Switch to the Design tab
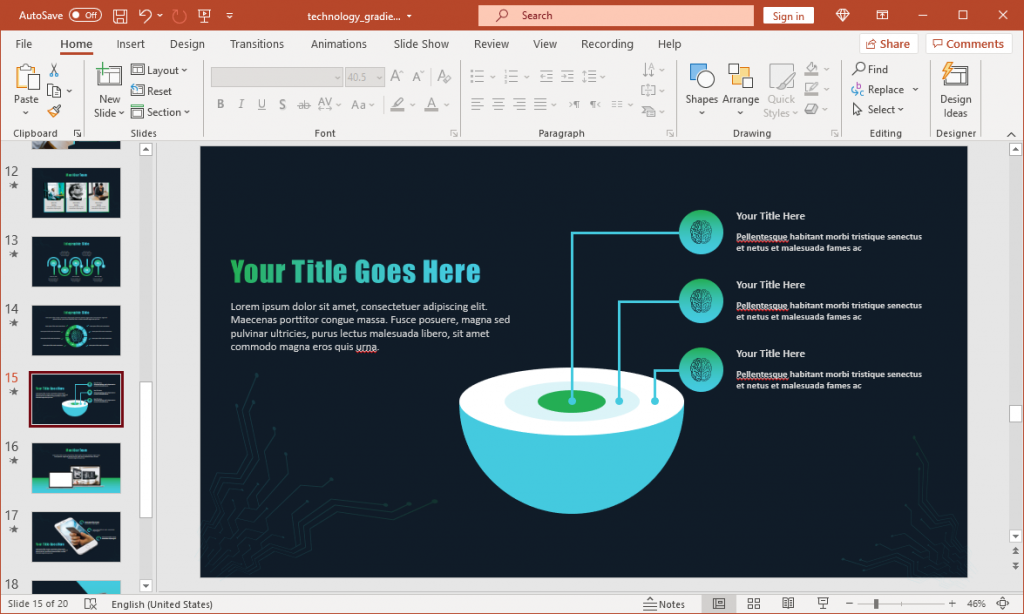Screen dimensions: 1024x614 (188, 43)
